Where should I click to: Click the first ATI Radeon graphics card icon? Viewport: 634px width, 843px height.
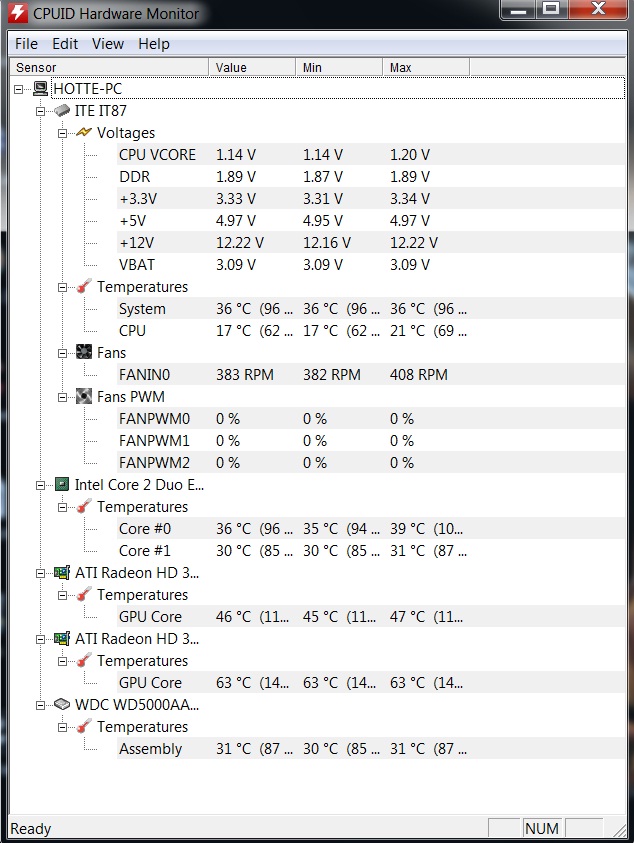coord(62,573)
